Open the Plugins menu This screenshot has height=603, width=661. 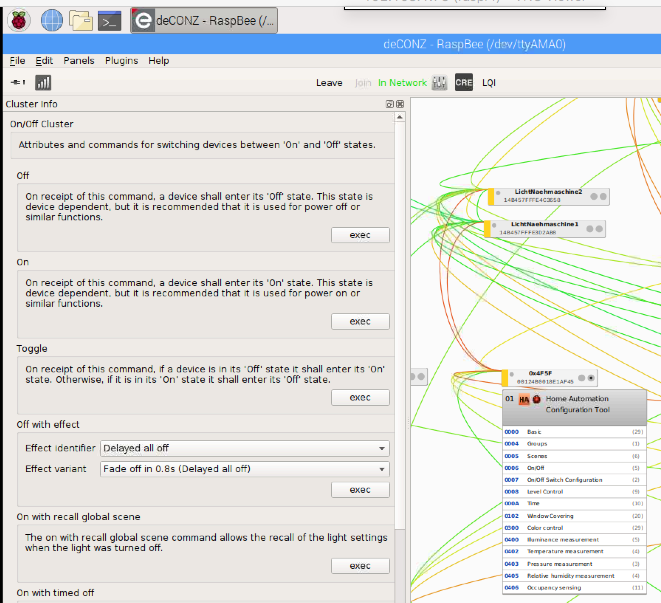[x=121, y=61]
